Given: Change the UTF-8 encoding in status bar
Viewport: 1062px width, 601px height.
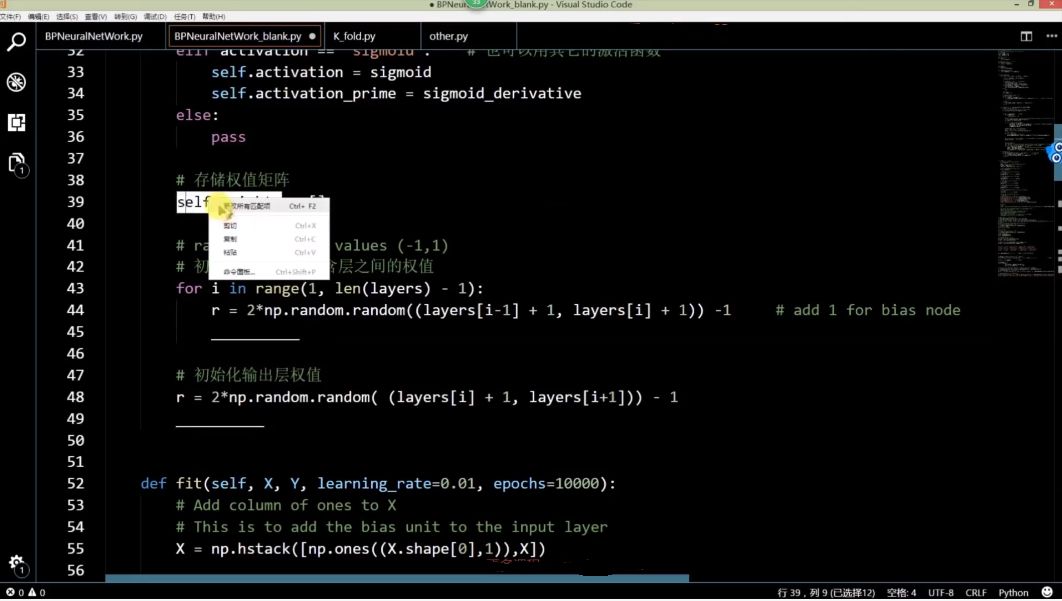Looking at the screenshot, I should click(941, 592).
